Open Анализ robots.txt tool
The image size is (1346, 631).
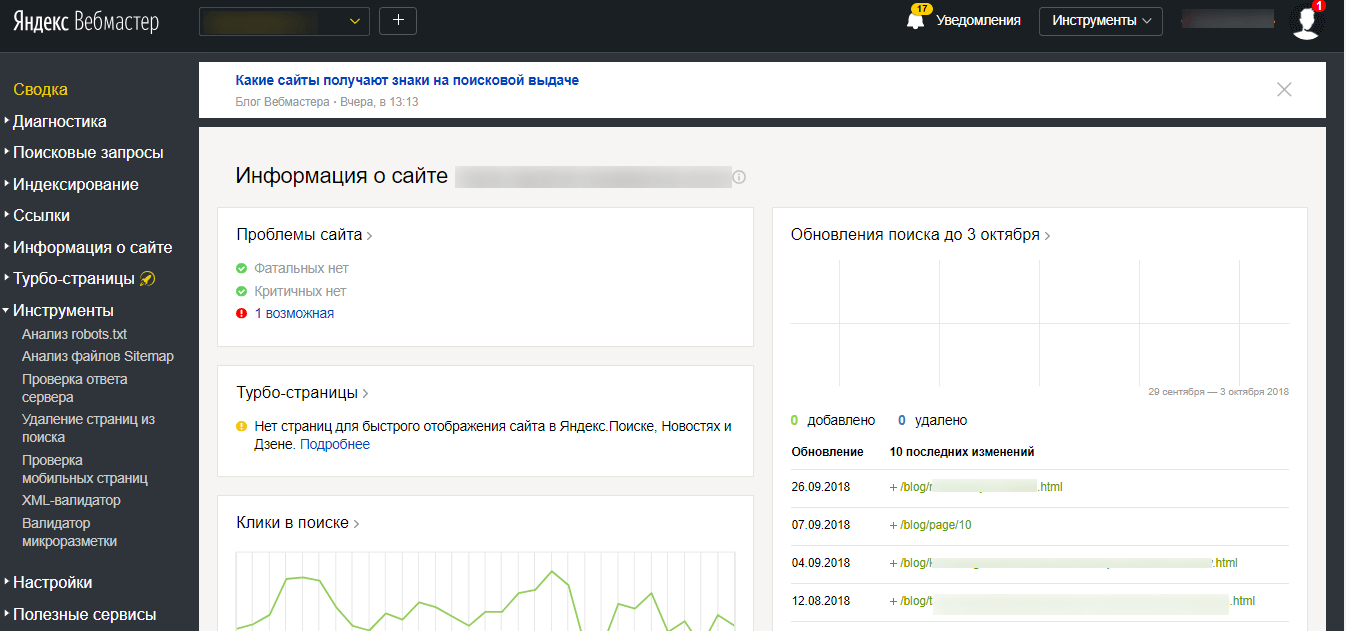(74, 334)
